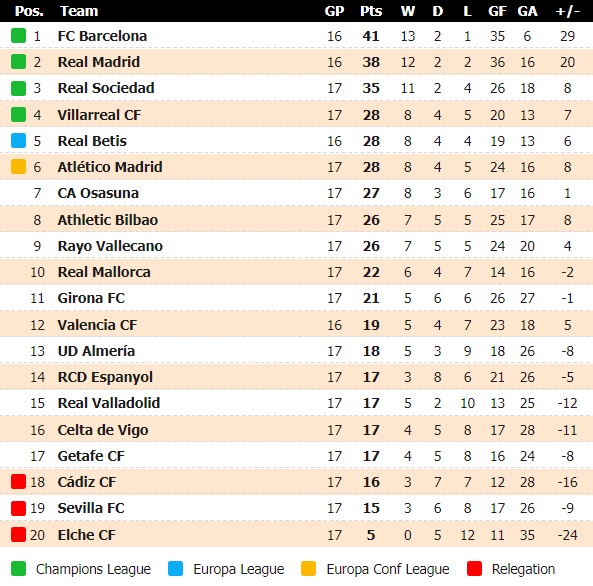Click the red marker beside Elche CF
This screenshot has height=586, width=593.
click(x=18, y=535)
